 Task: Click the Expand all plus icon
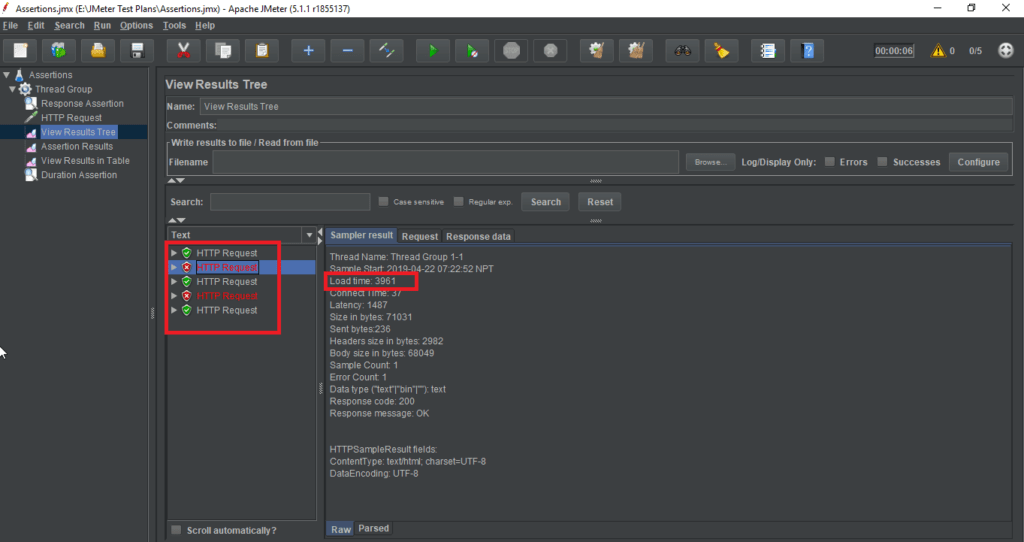(x=308, y=51)
